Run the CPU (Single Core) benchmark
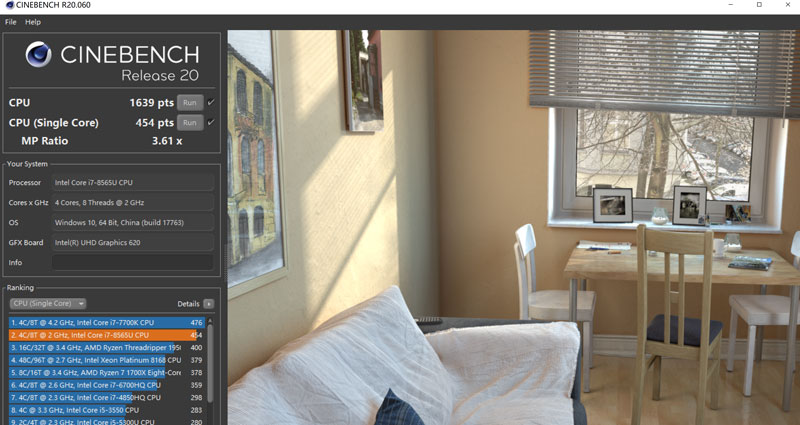This screenshot has height=425, width=800. tap(190, 122)
